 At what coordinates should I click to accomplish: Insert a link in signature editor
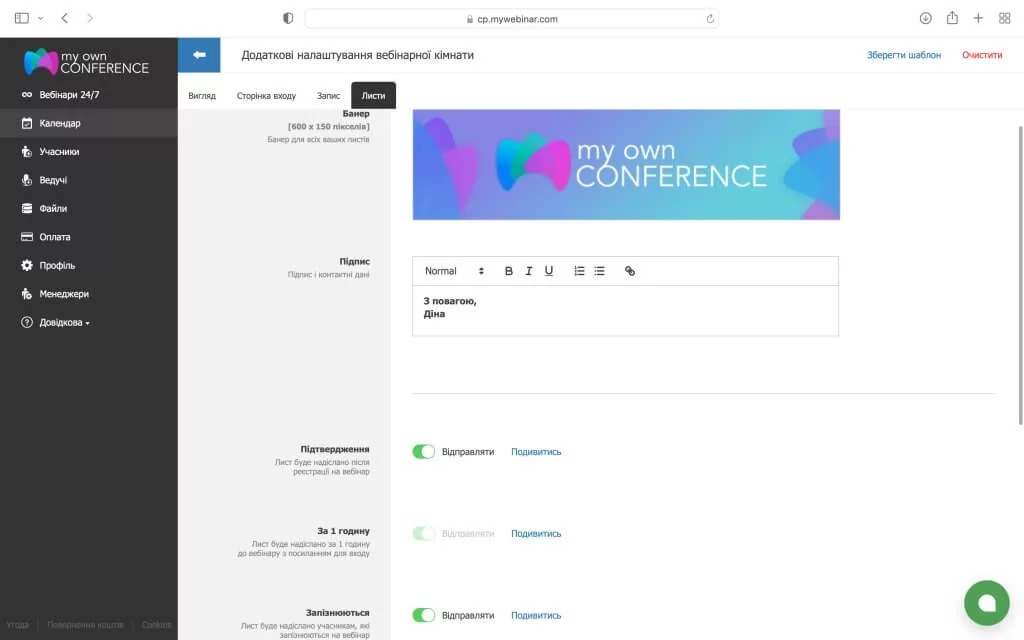pos(630,271)
